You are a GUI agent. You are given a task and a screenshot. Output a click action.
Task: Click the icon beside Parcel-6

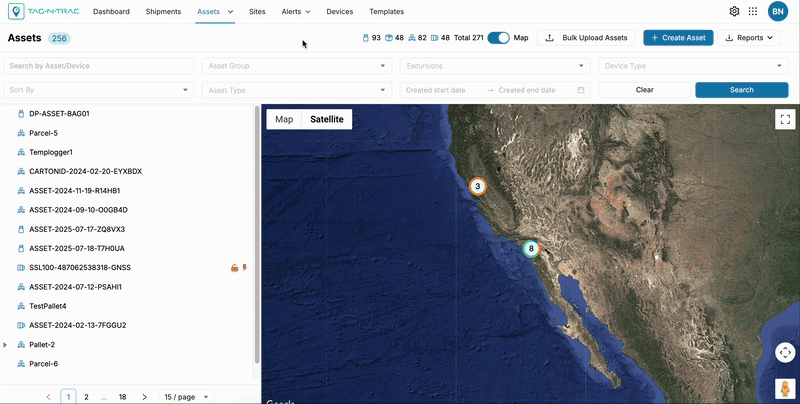pos(21,364)
